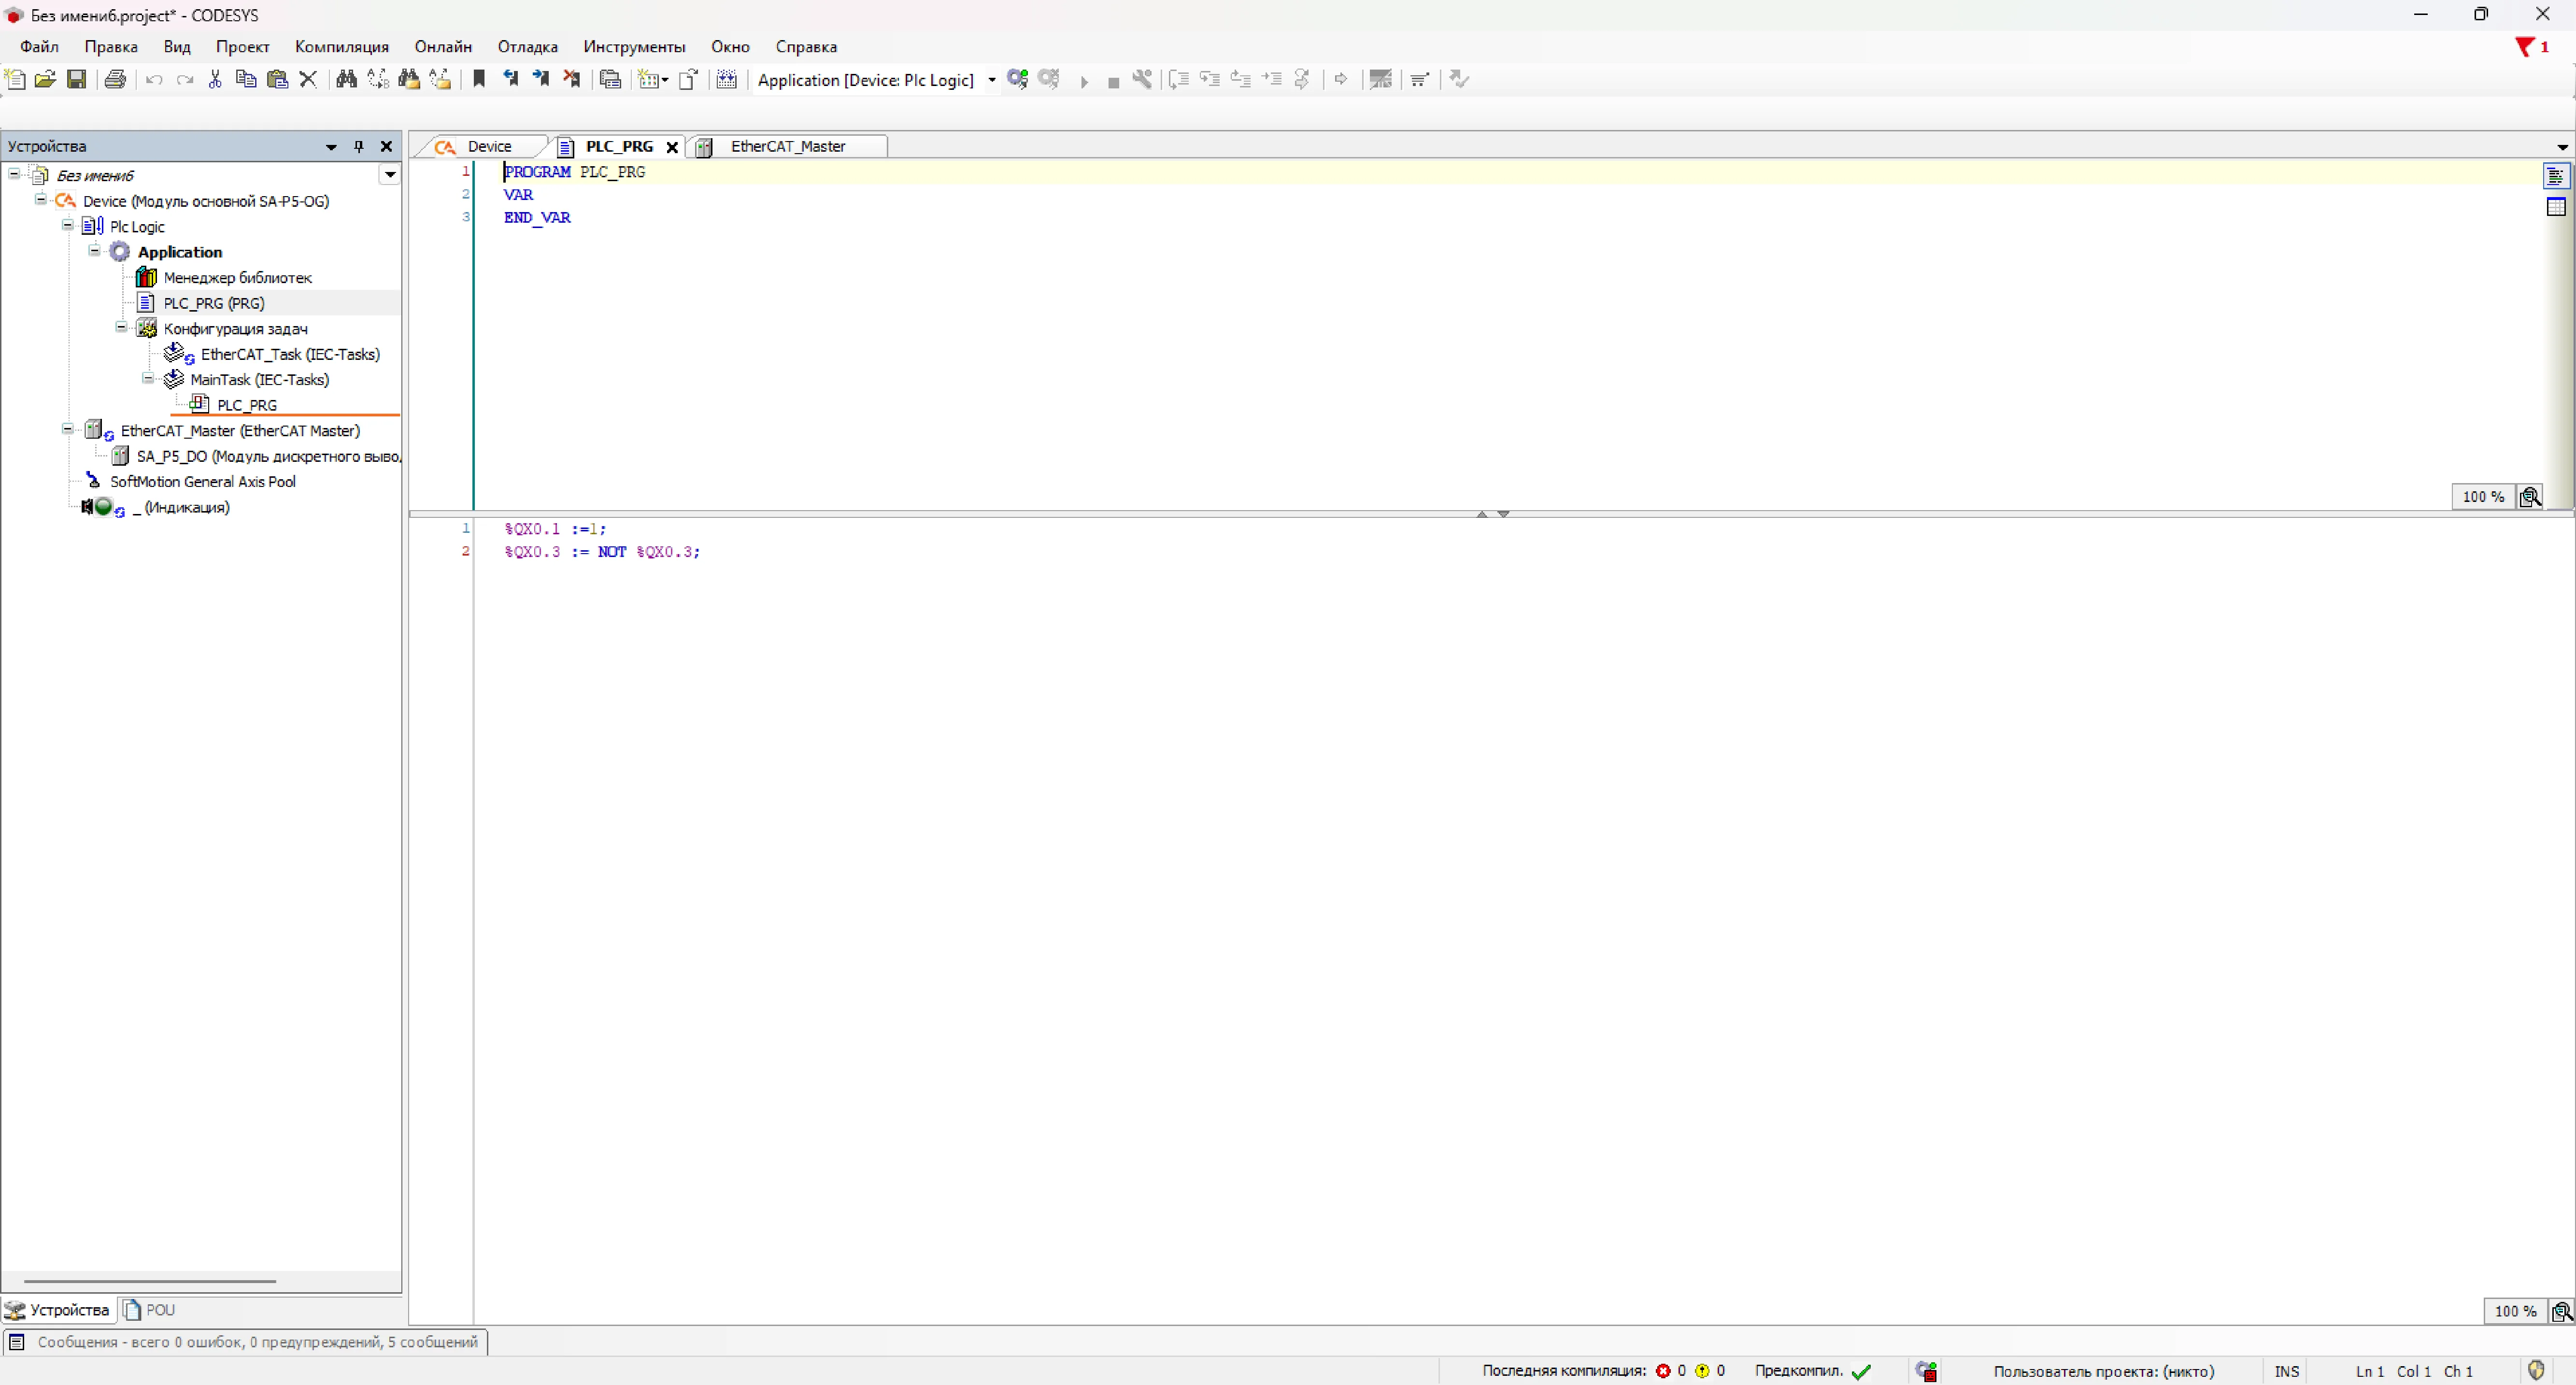Click magnifier icon beside implementation zoom 100 %

pyautogui.click(x=2561, y=1311)
